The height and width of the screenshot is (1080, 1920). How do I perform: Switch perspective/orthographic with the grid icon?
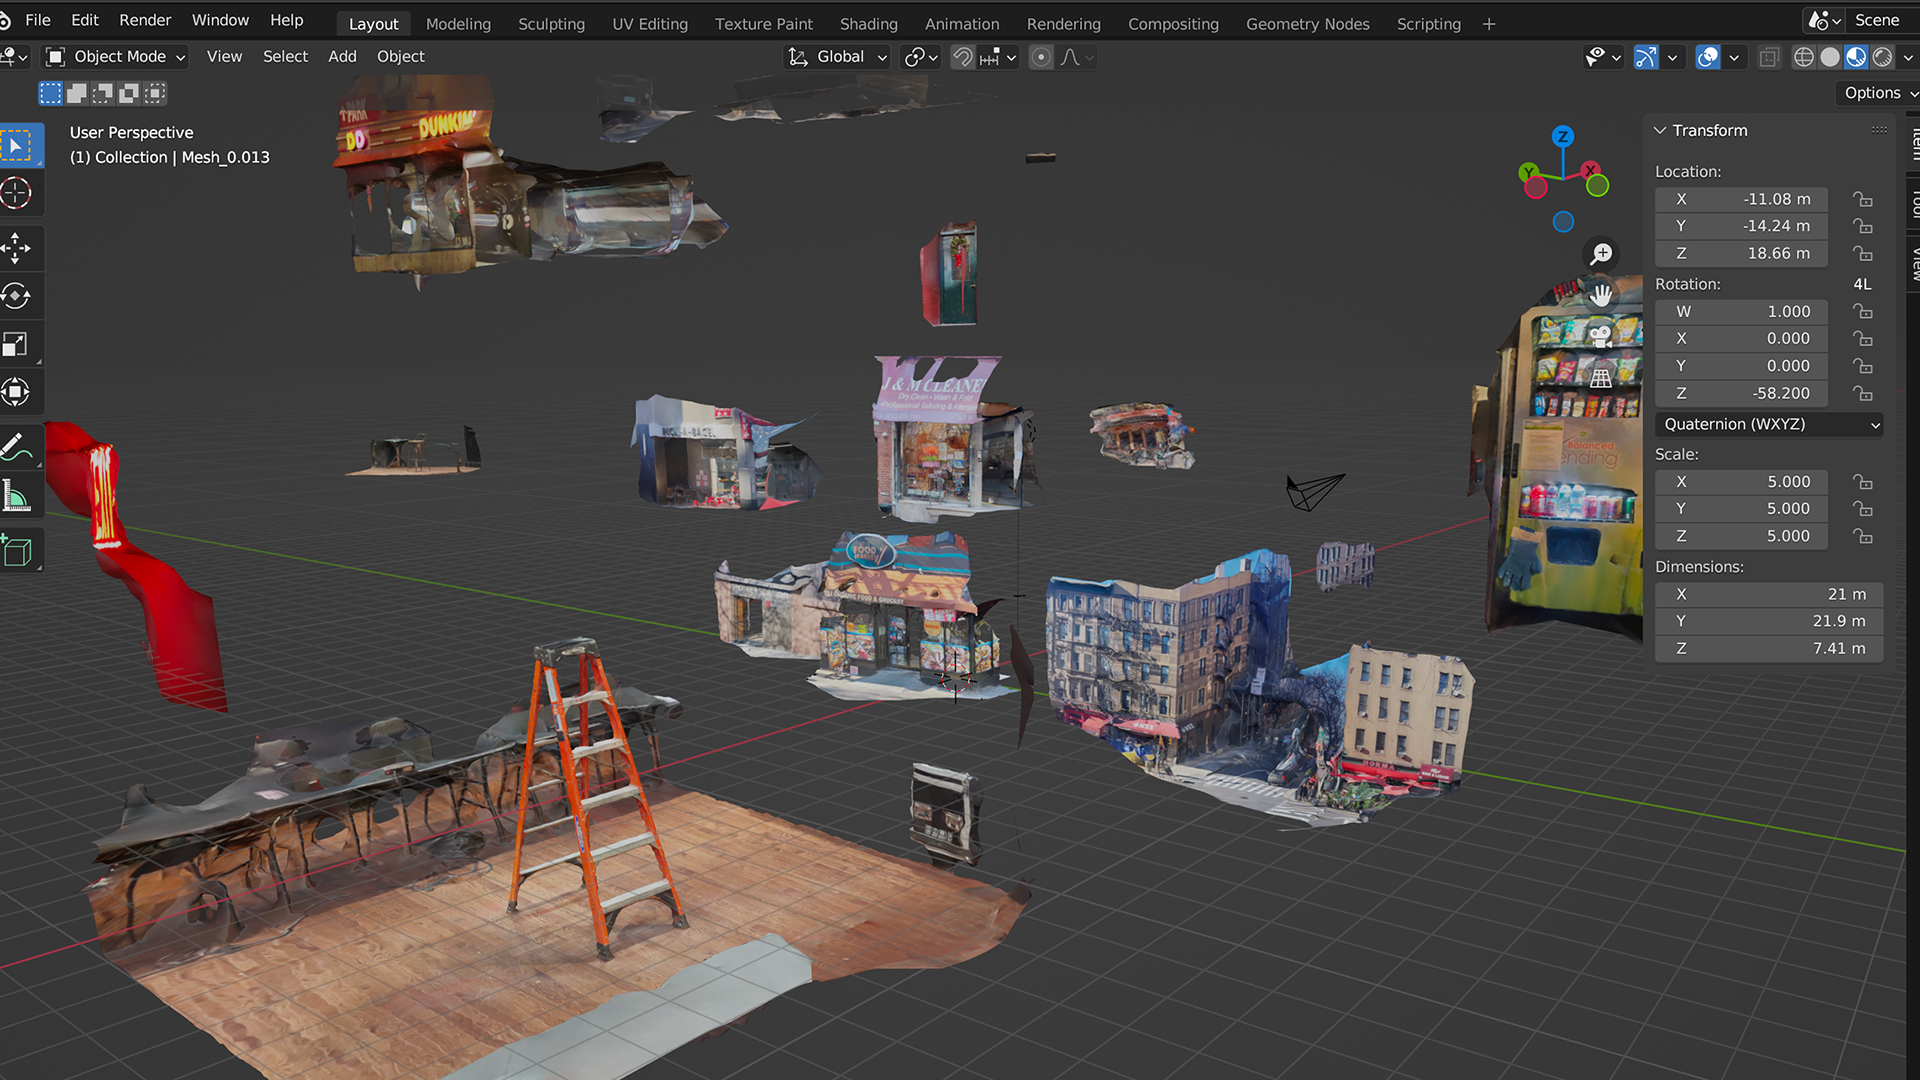click(x=1601, y=378)
